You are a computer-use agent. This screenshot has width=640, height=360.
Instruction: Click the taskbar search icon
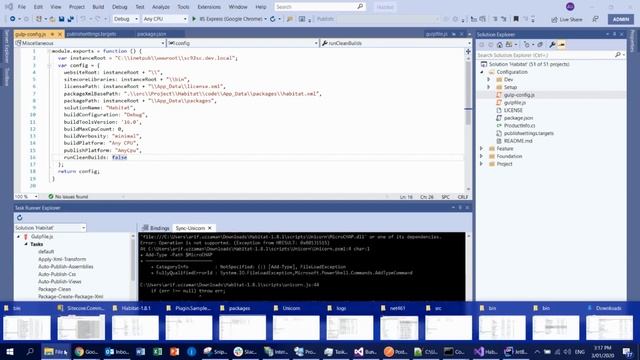pos(30,351)
